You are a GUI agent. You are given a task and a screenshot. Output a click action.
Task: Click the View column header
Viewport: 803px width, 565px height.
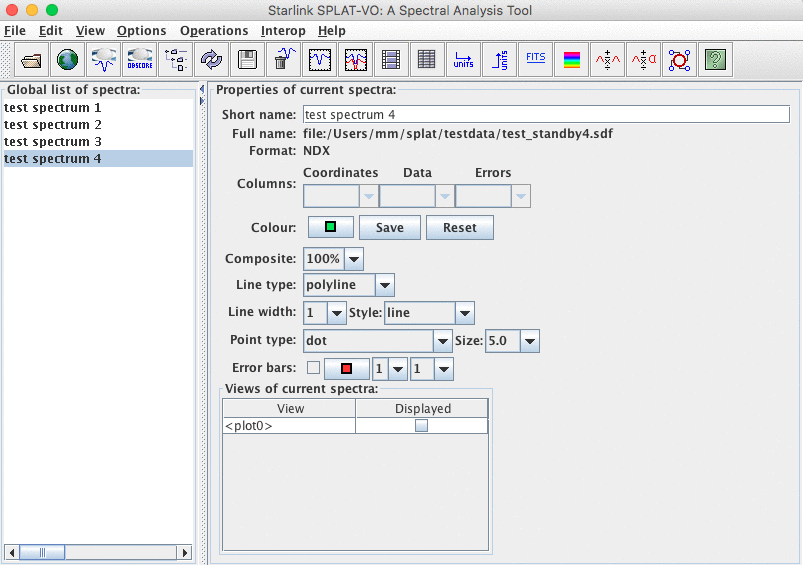click(290, 408)
